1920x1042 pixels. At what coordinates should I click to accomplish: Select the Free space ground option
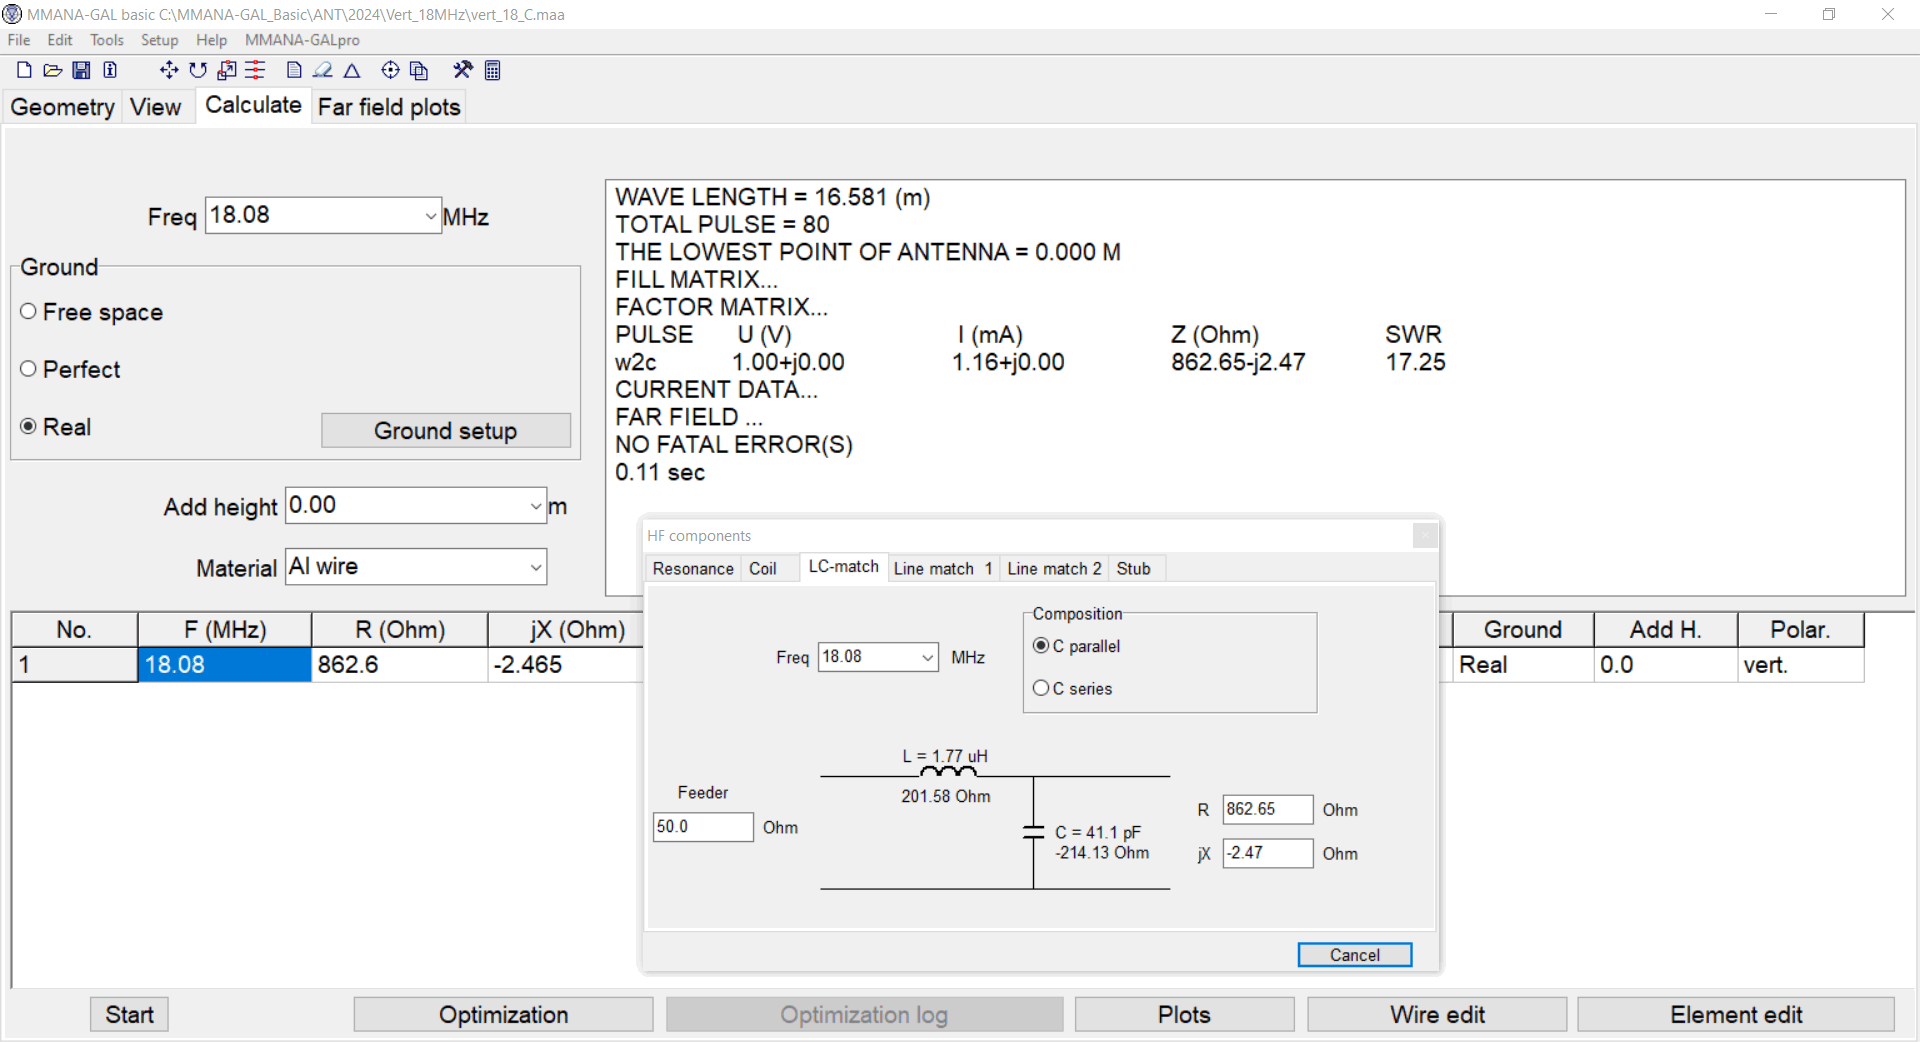(x=29, y=312)
